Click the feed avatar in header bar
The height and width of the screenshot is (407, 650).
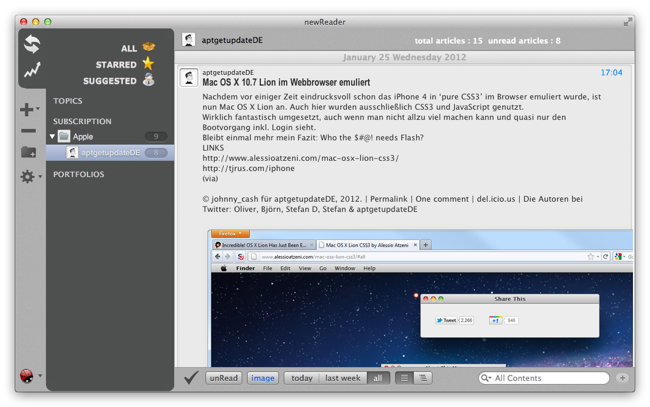[189, 40]
